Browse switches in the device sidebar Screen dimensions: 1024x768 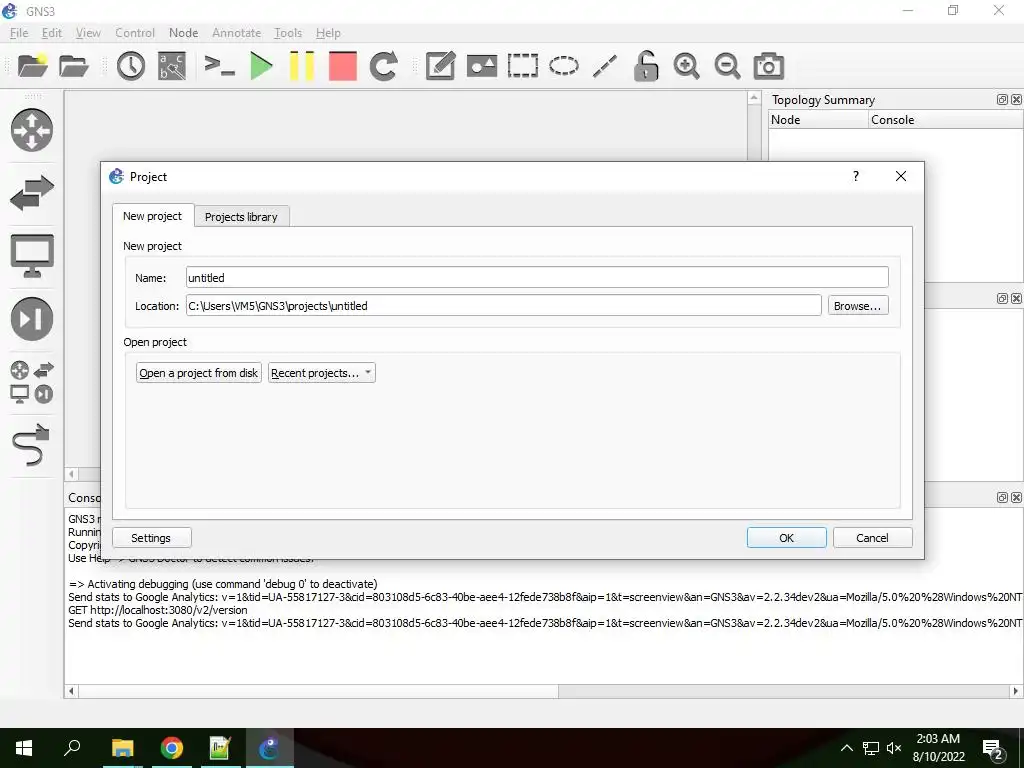point(31,193)
